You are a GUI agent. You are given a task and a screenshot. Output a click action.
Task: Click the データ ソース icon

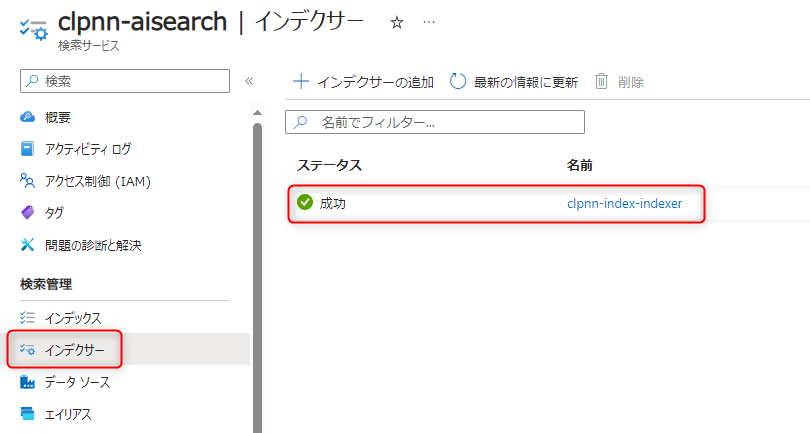tap(28, 382)
